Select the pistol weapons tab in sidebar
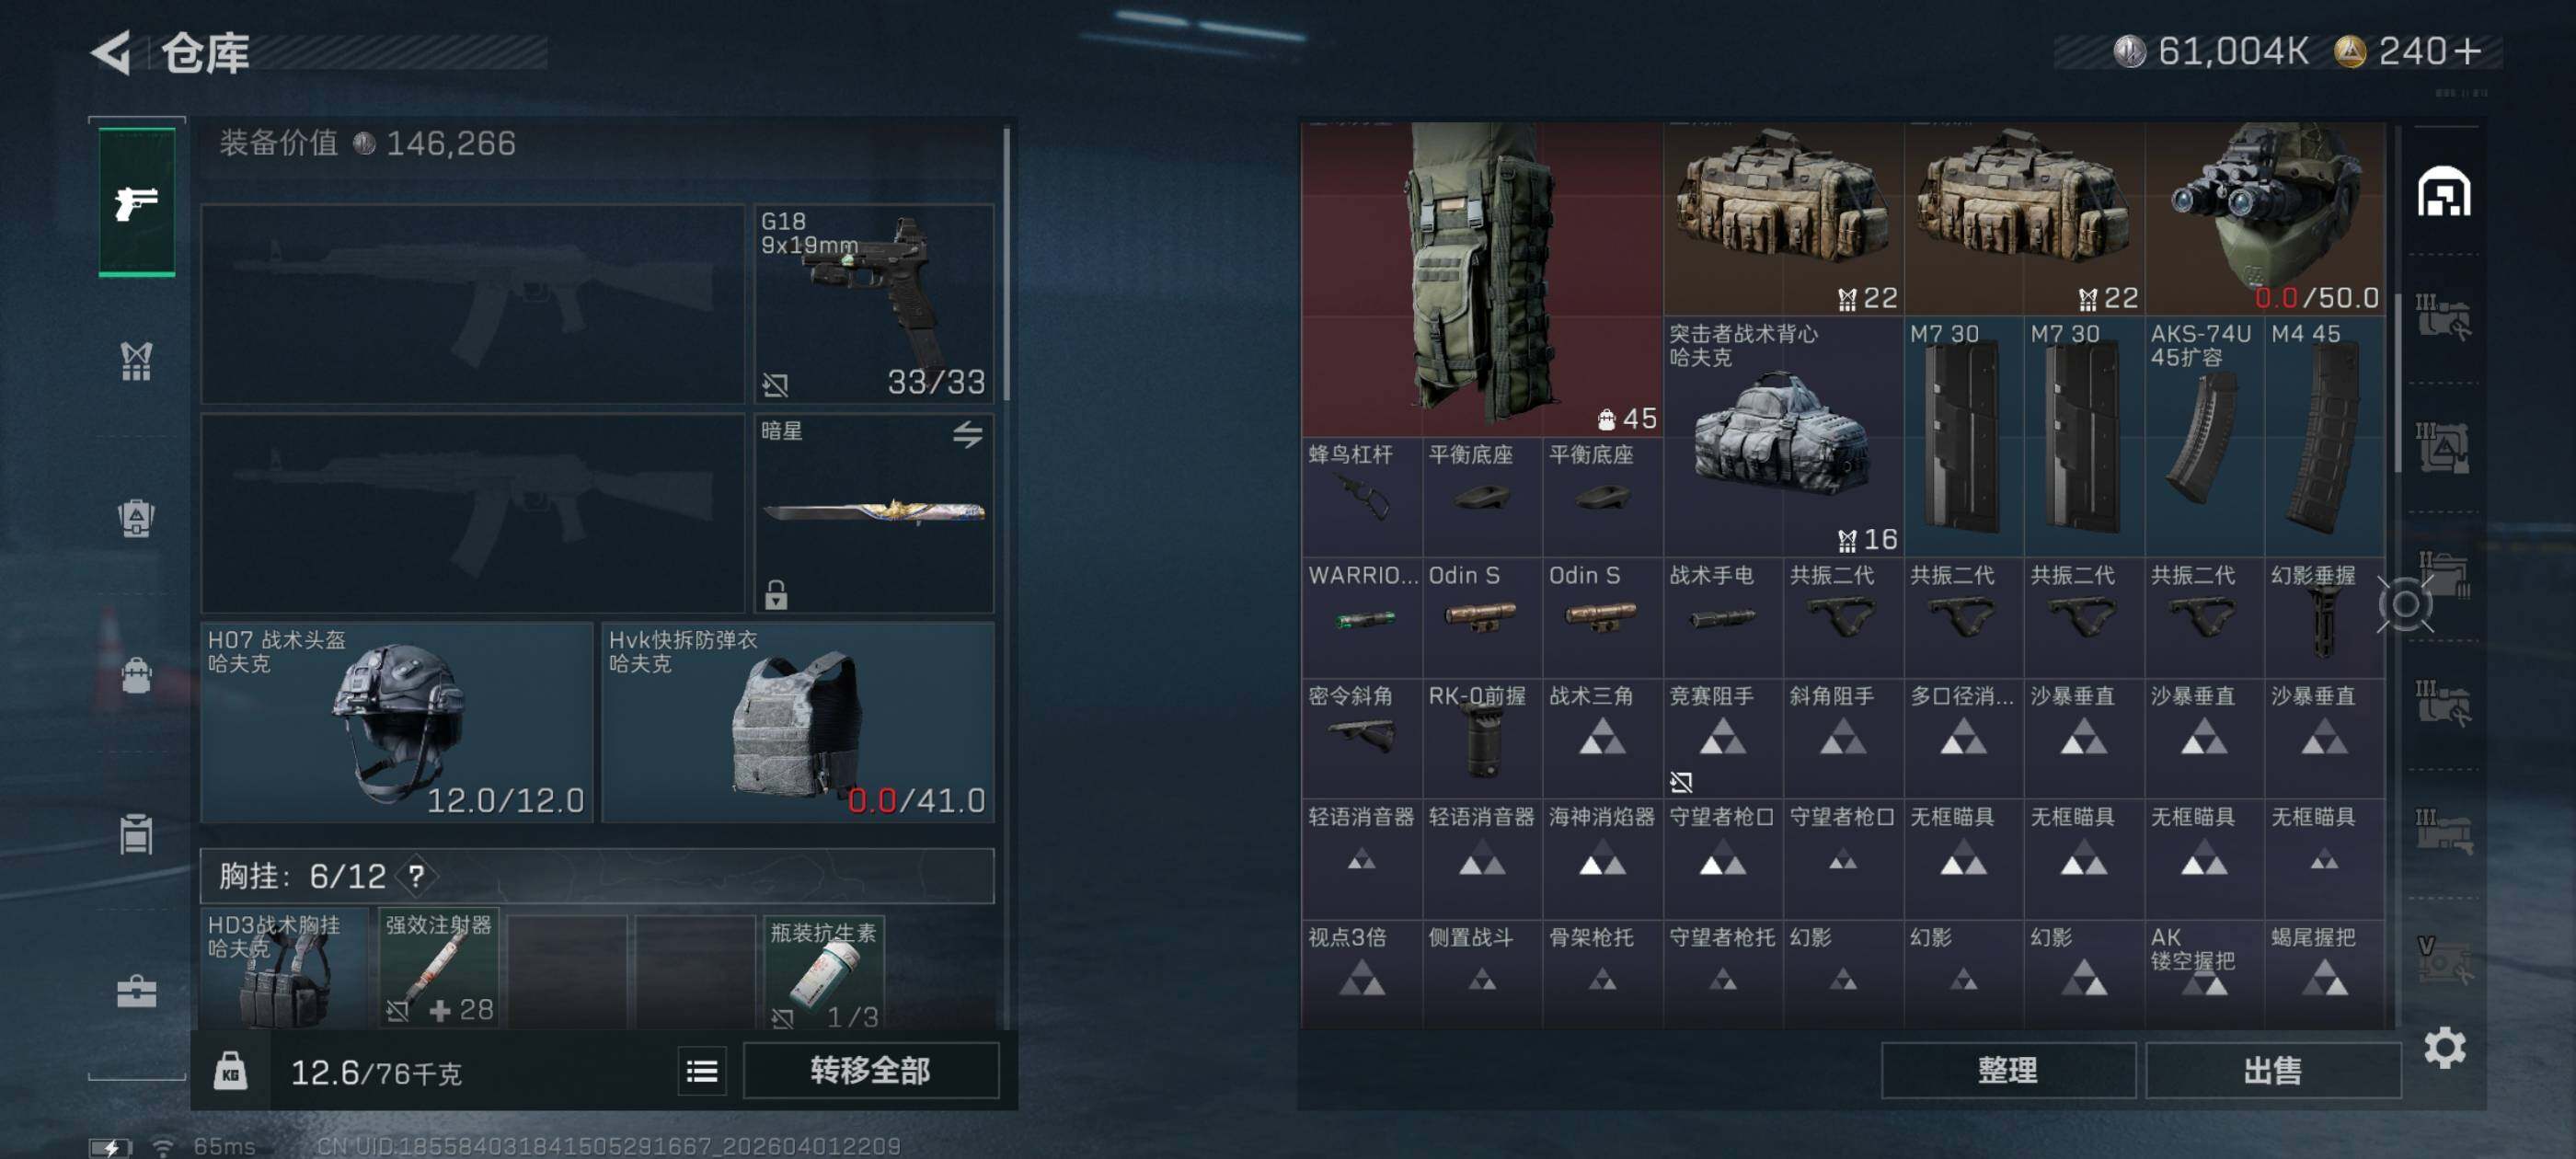Image resolution: width=2576 pixels, height=1159 pixels. (x=137, y=202)
